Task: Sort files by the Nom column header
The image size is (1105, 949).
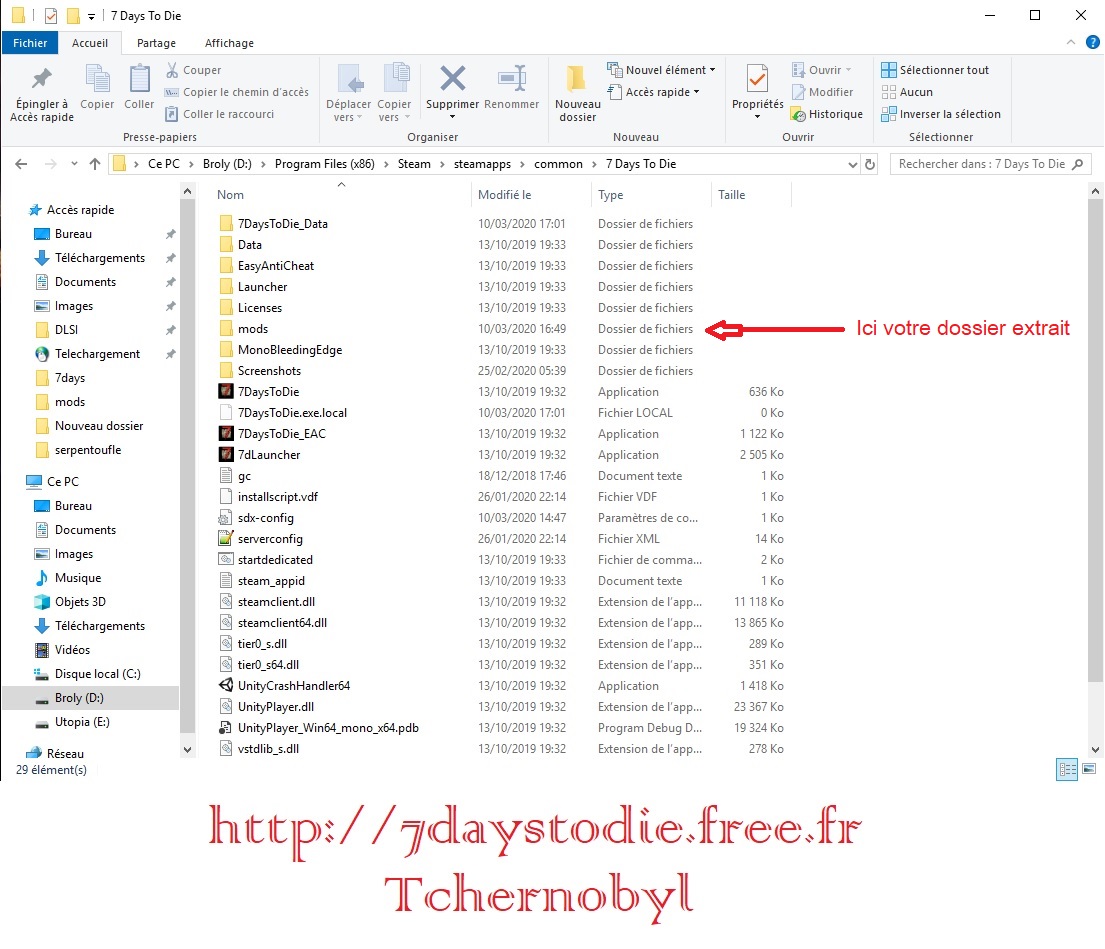Action: [x=230, y=195]
